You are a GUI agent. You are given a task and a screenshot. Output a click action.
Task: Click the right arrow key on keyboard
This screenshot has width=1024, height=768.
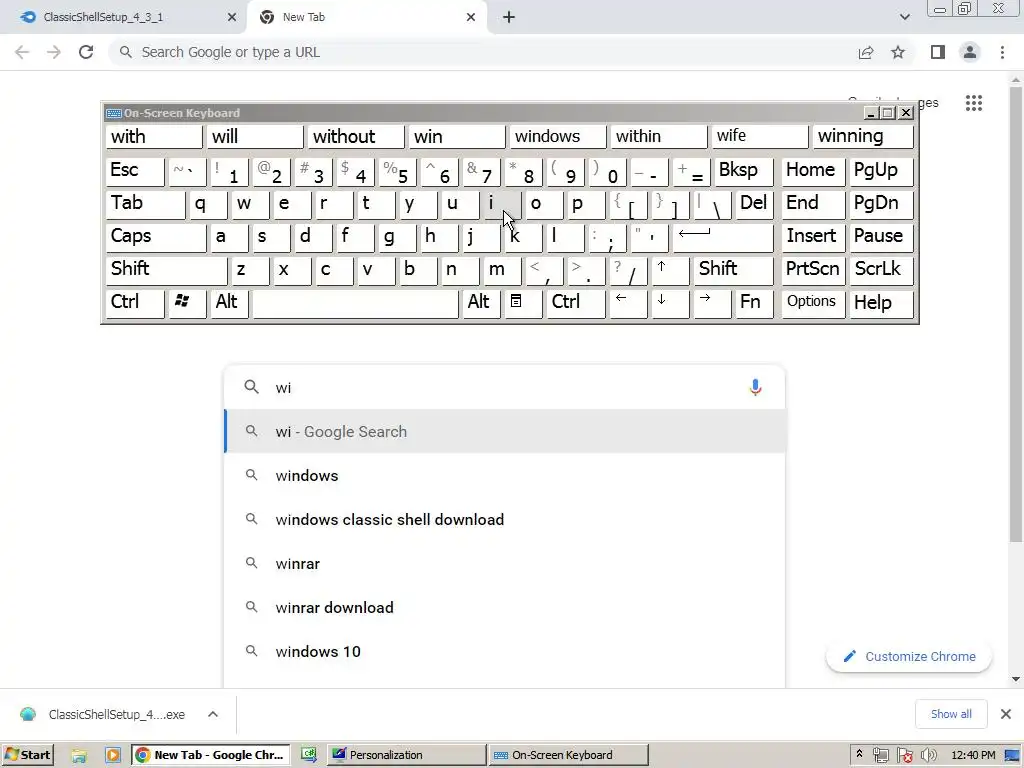pyautogui.click(x=711, y=302)
